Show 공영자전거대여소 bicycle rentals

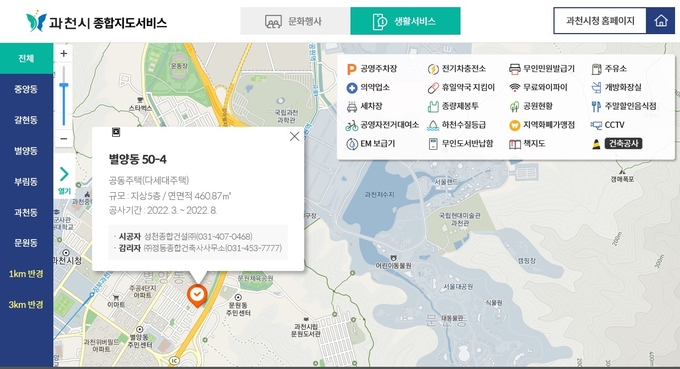382,125
